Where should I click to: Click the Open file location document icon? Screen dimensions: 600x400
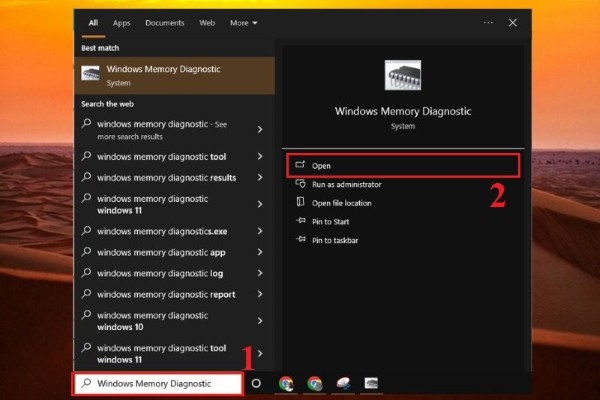300,202
